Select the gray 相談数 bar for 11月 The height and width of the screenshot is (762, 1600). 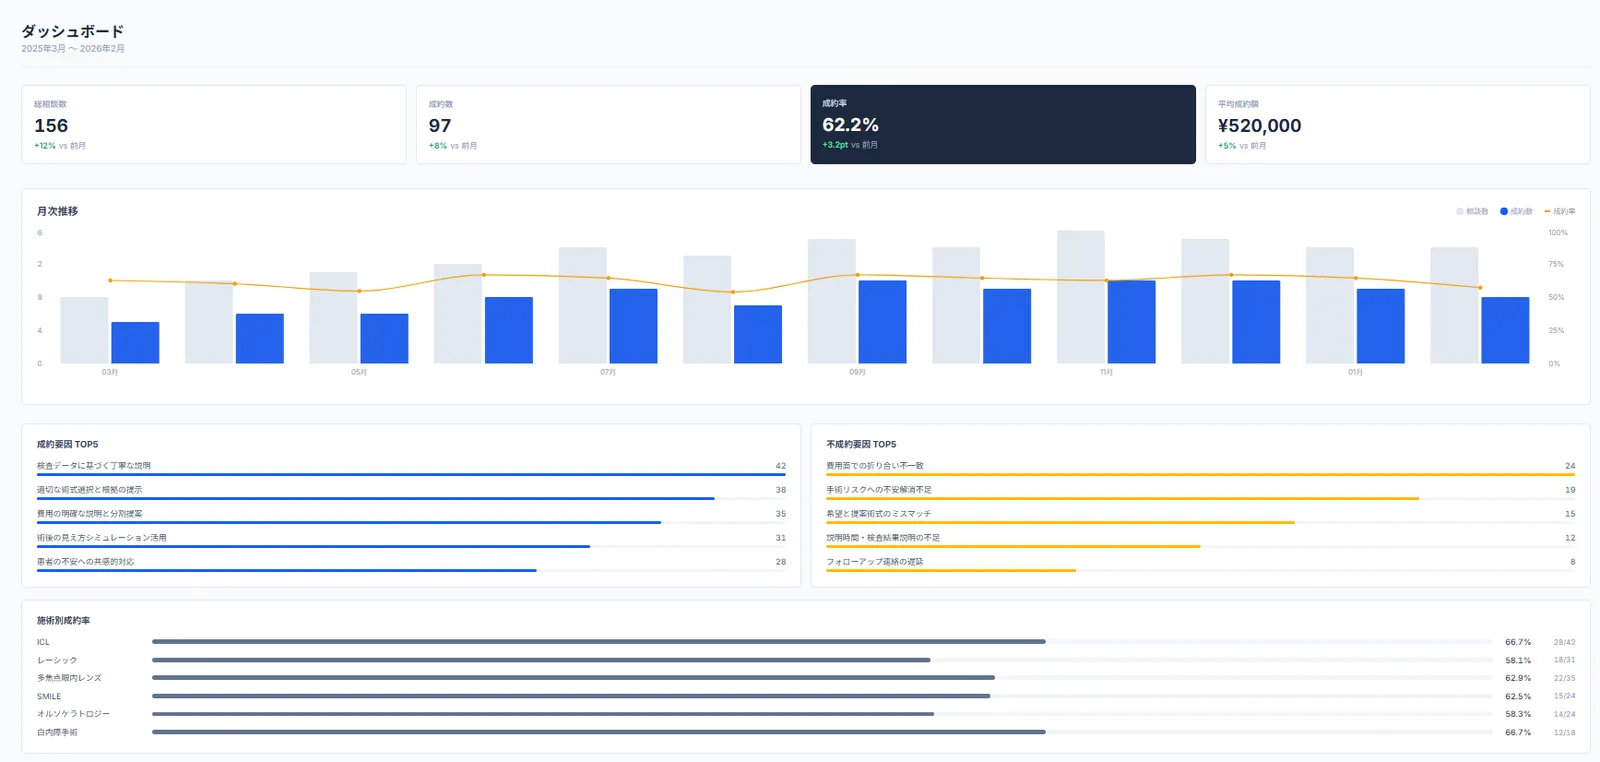pyautogui.click(x=1081, y=297)
